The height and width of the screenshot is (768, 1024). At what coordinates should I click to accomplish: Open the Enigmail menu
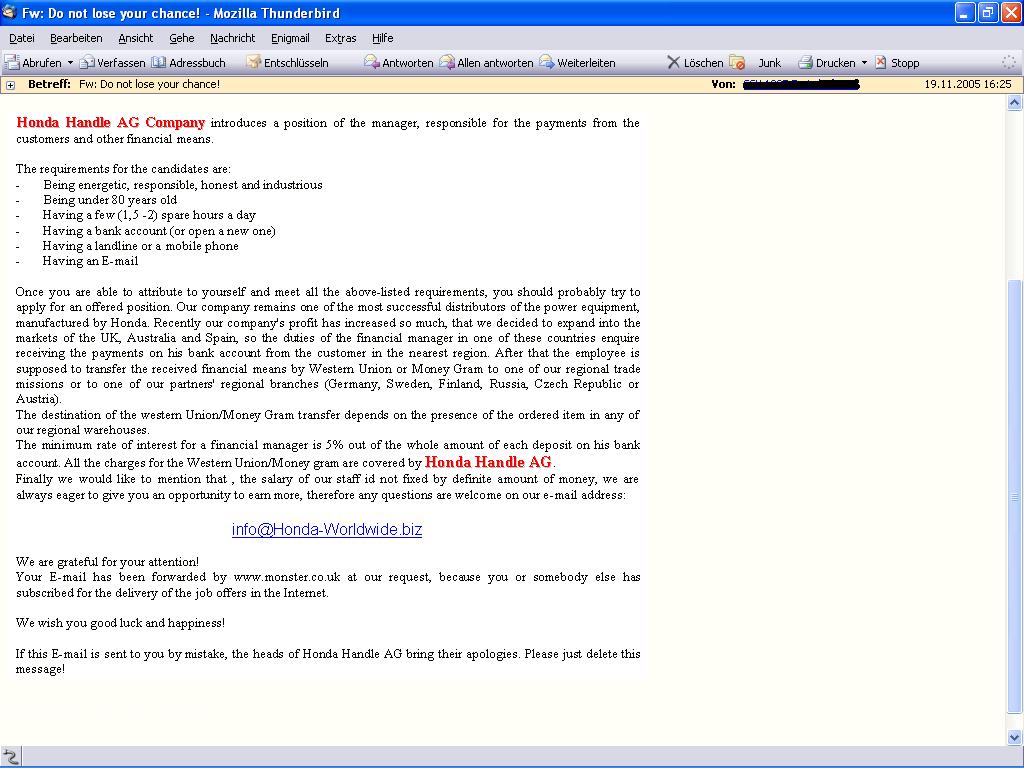[290, 39]
